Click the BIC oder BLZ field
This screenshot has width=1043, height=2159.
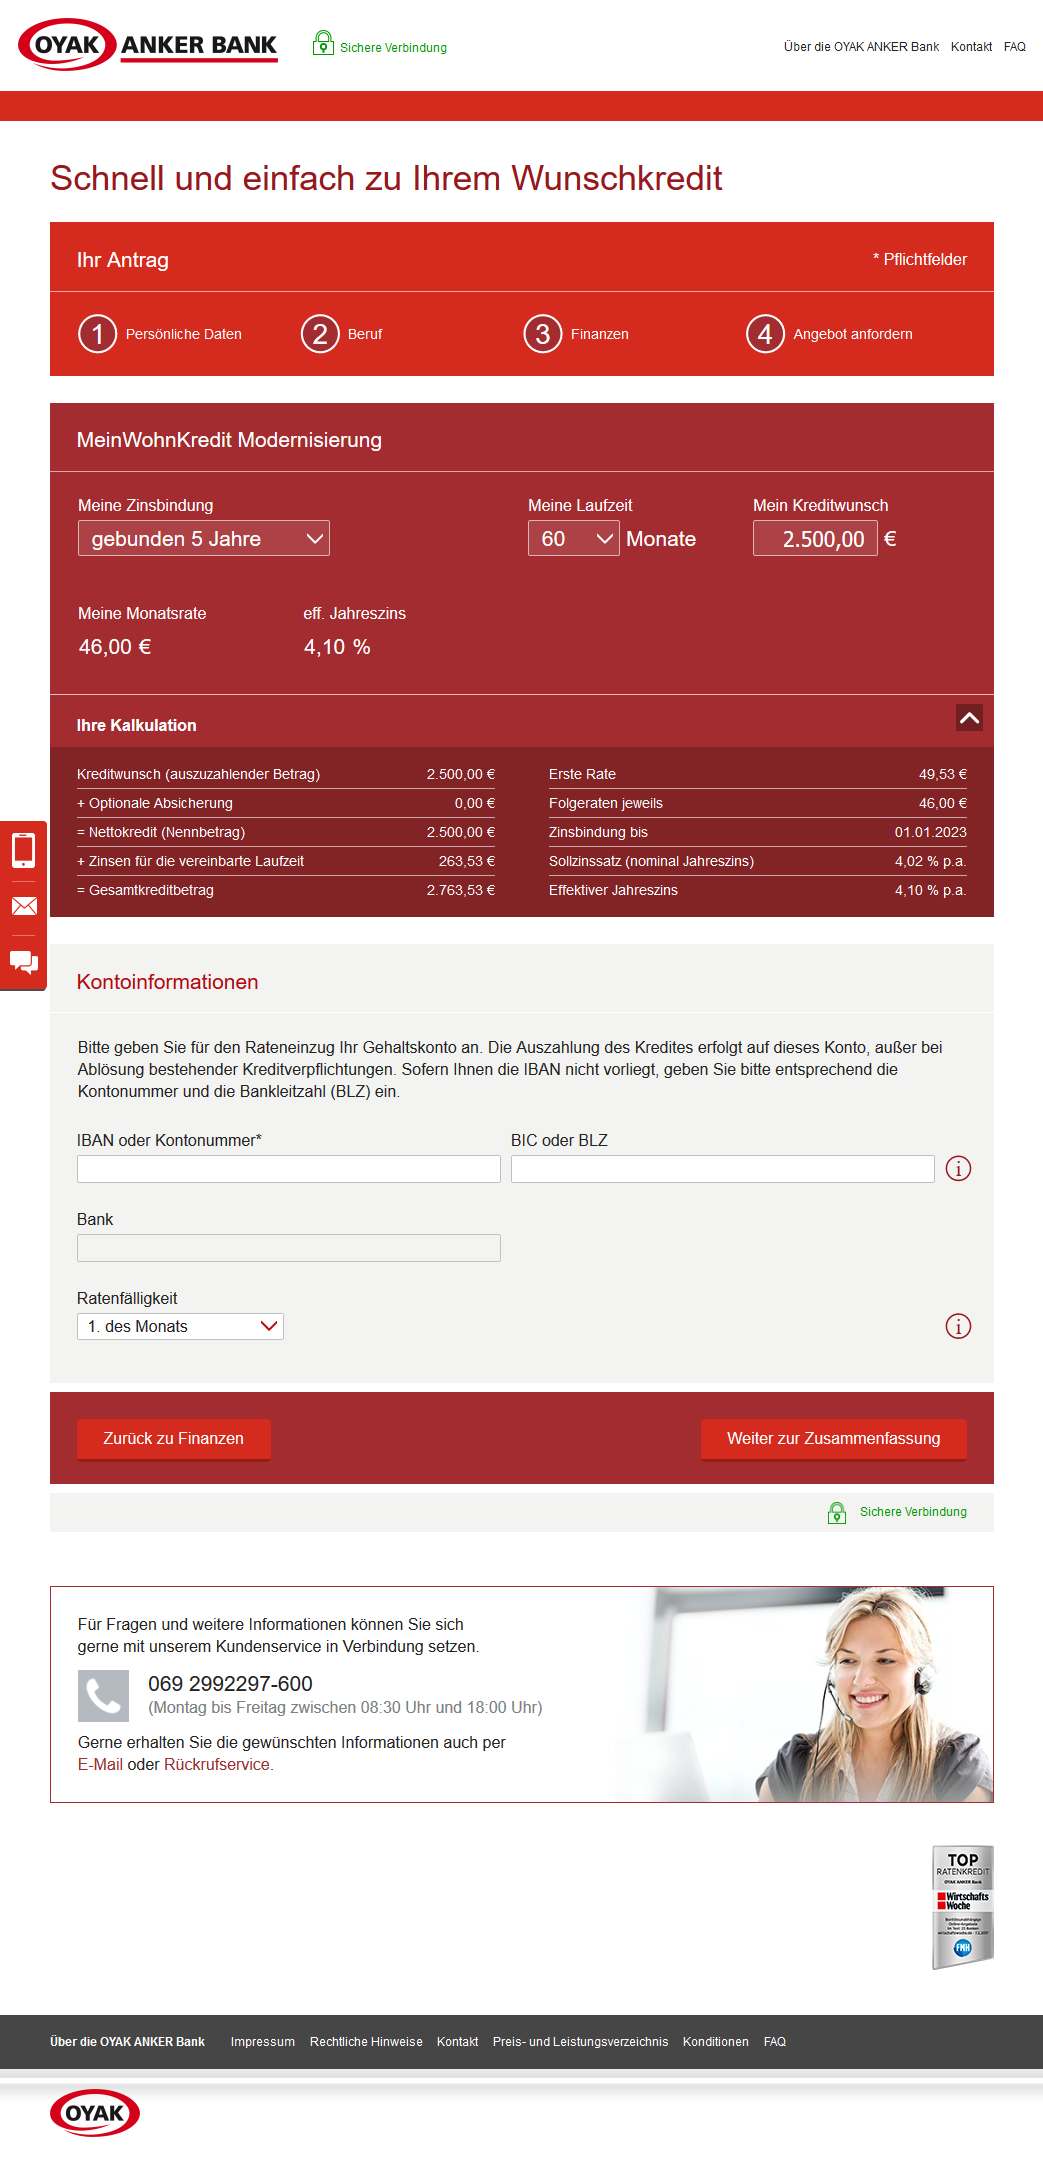click(x=723, y=1169)
